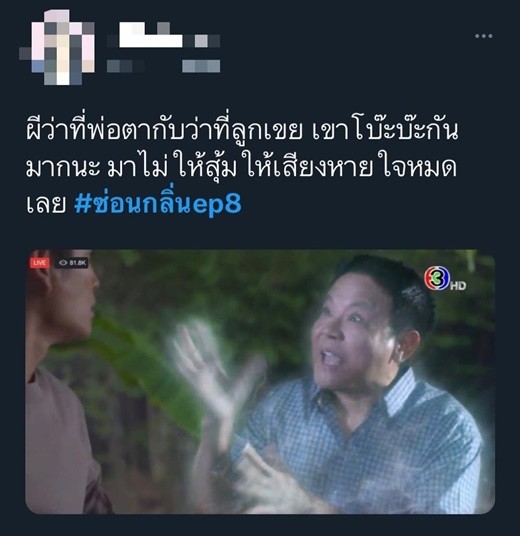Click the pixelated profile avatar

pyautogui.click(x=57, y=47)
